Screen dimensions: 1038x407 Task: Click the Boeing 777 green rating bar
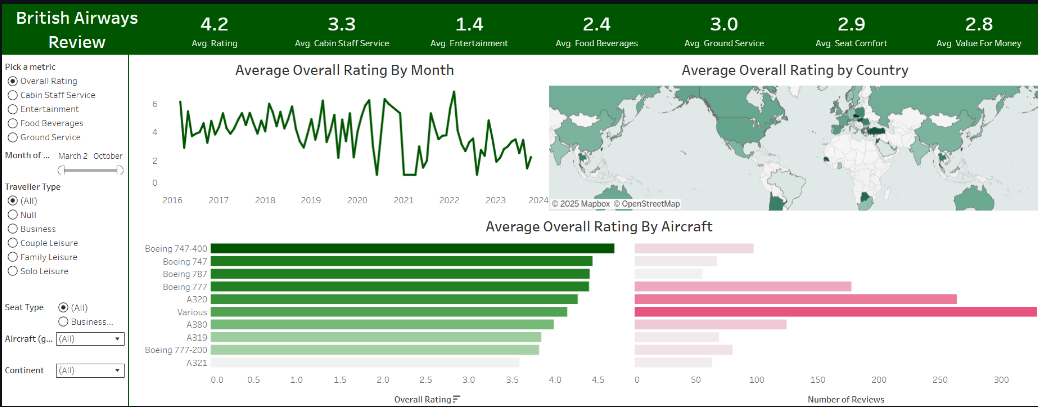[400, 287]
